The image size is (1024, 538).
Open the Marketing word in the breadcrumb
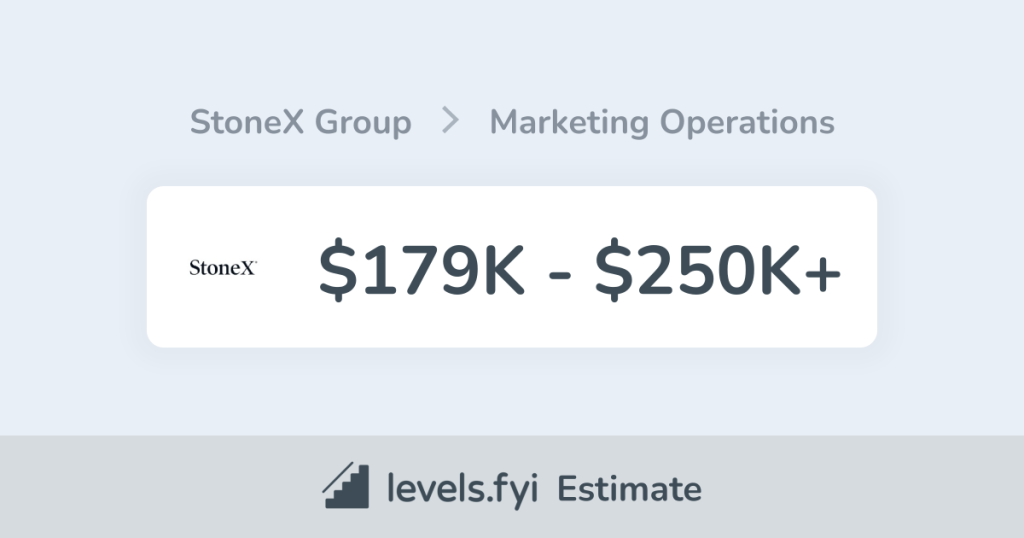click(x=569, y=123)
